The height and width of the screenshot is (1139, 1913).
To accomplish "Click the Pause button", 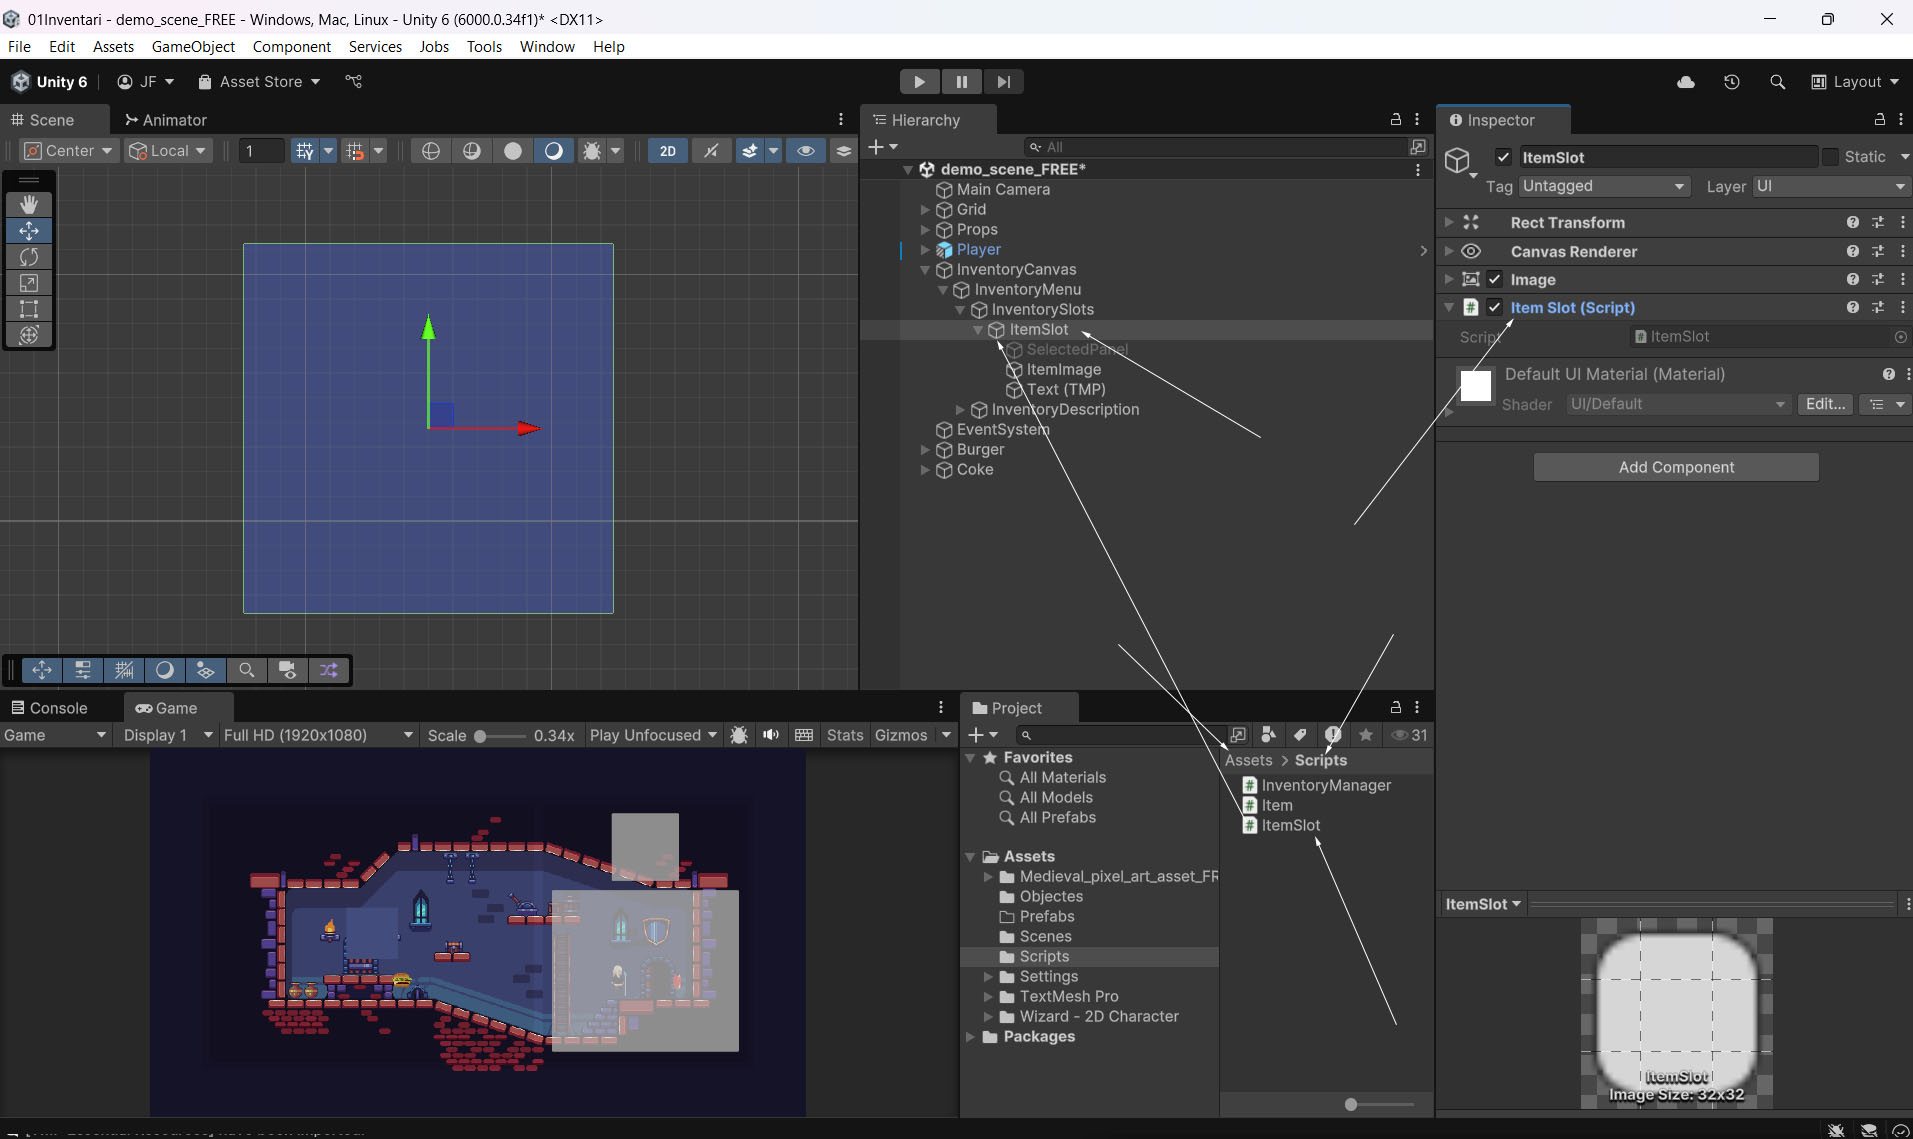I will coord(961,82).
